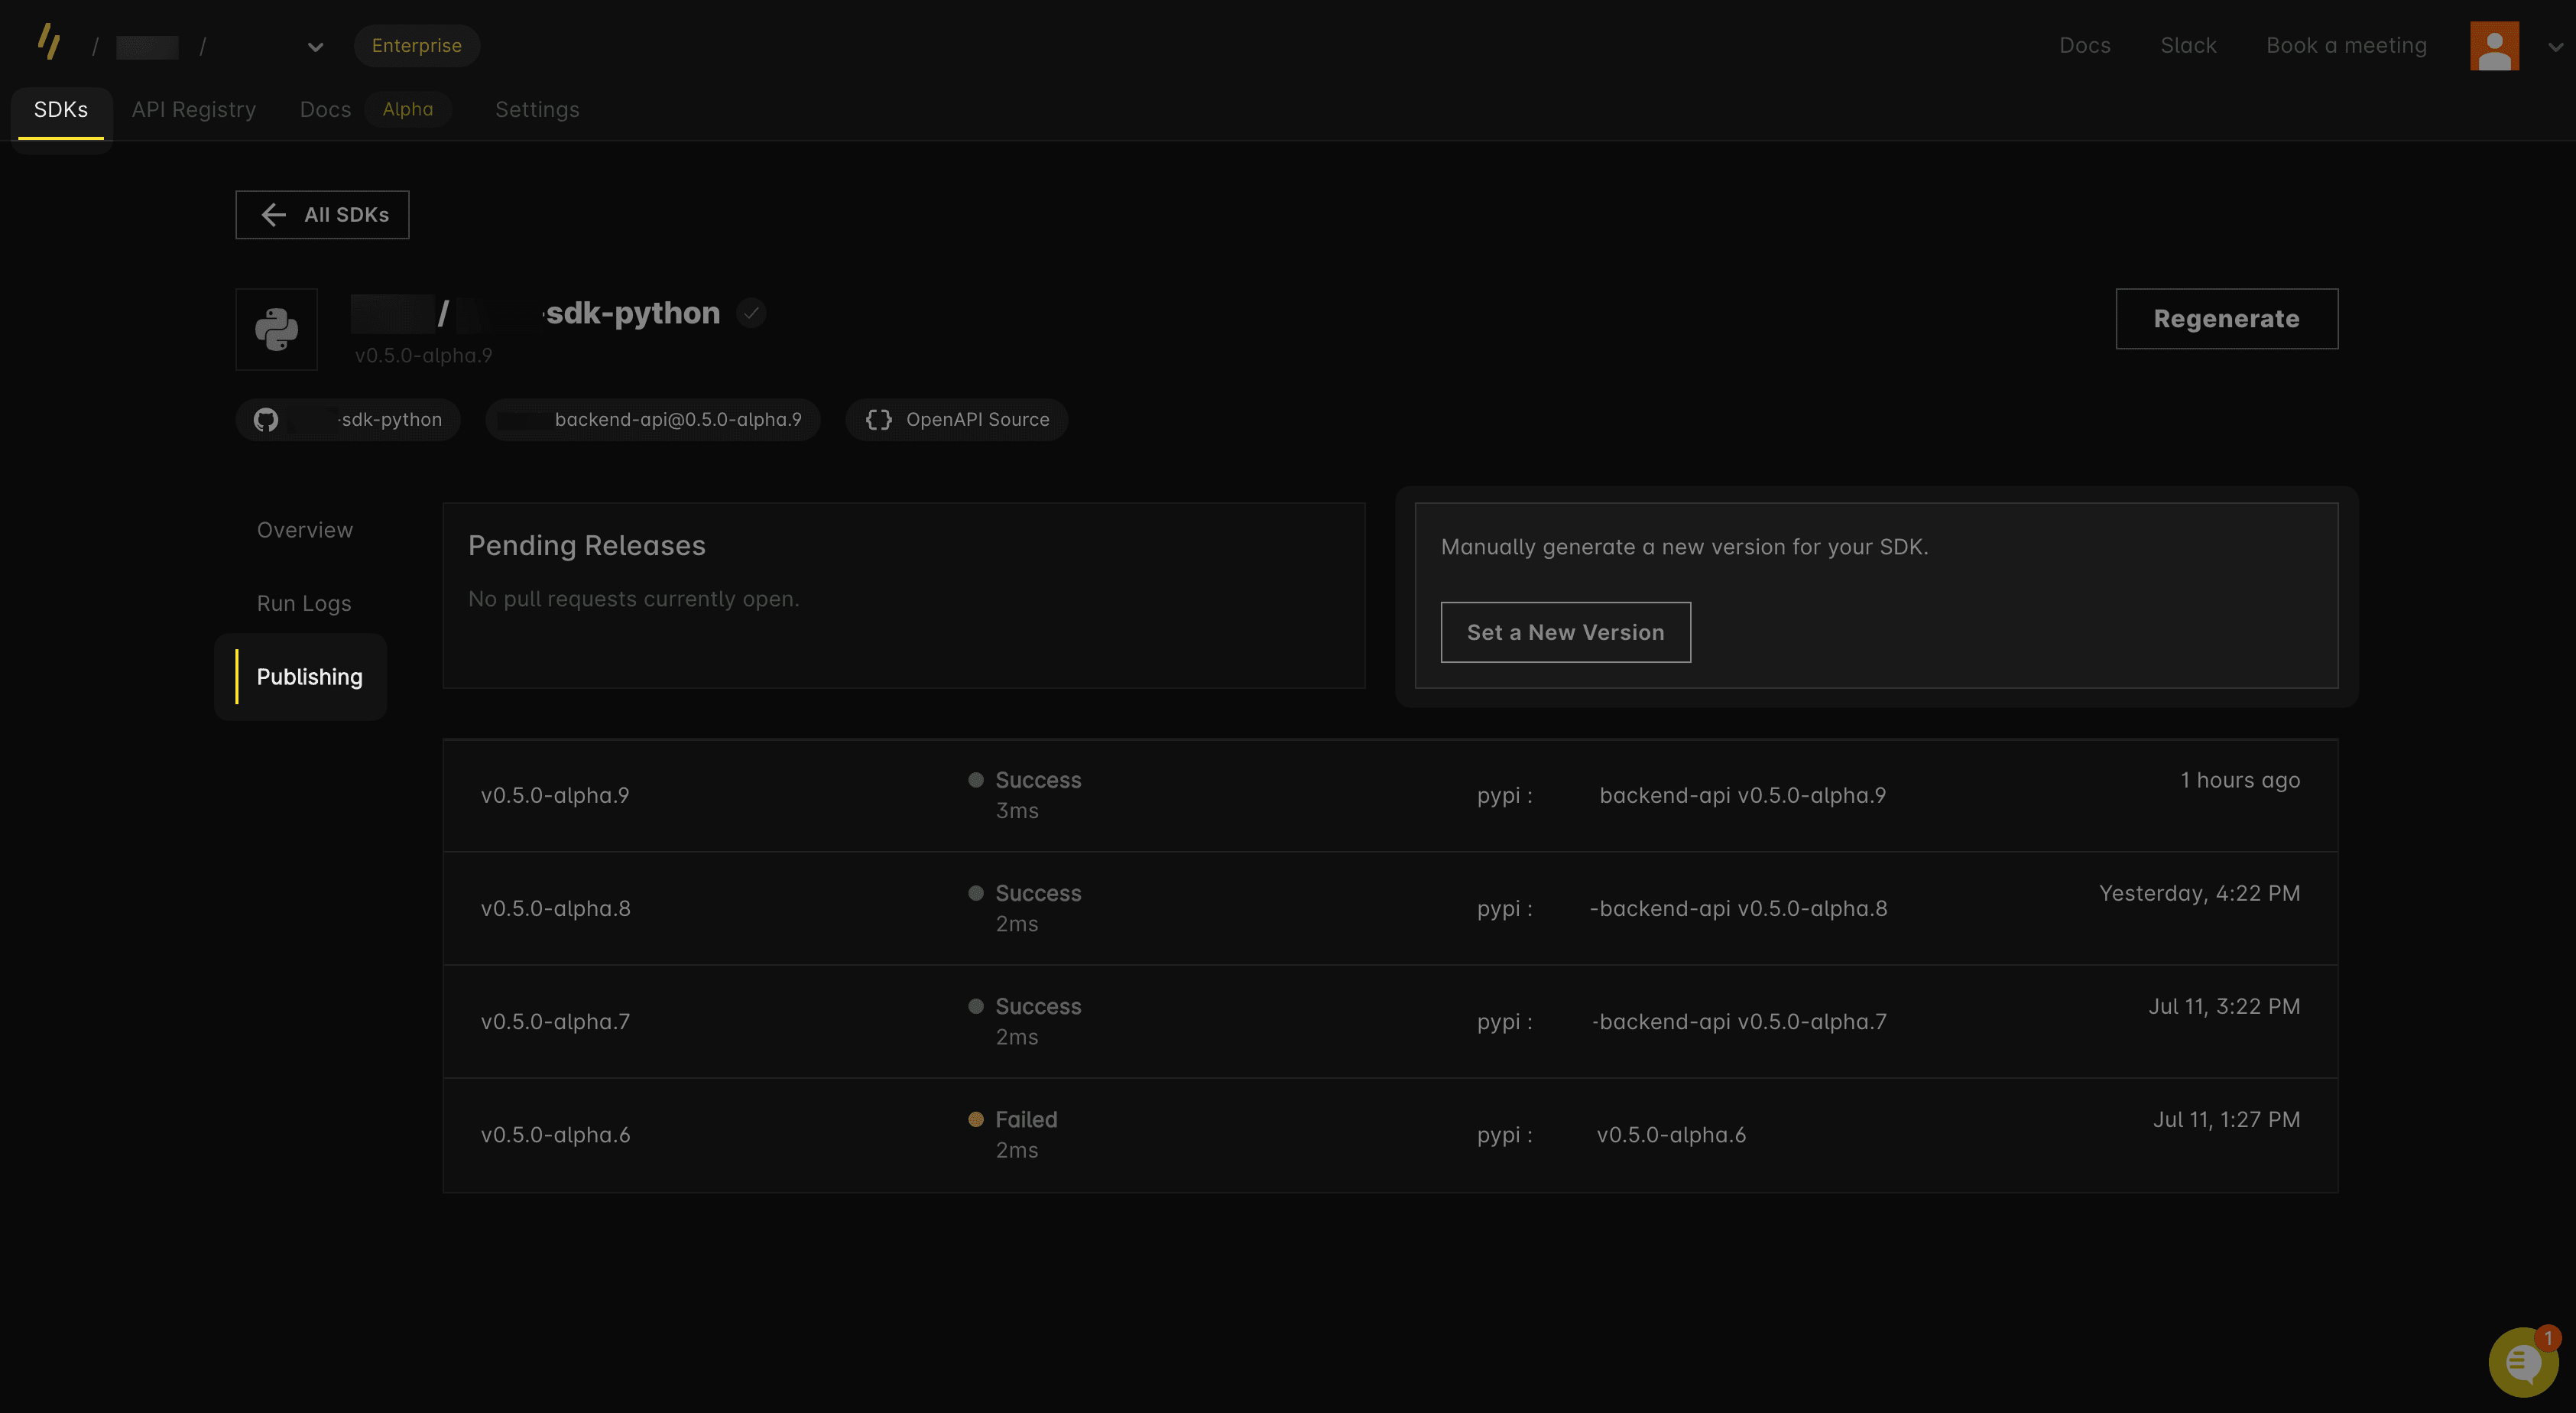This screenshot has width=2576, height=1413.
Task: Click backend-api v0.5.0-alpha.8 pypi package
Action: [1739, 908]
